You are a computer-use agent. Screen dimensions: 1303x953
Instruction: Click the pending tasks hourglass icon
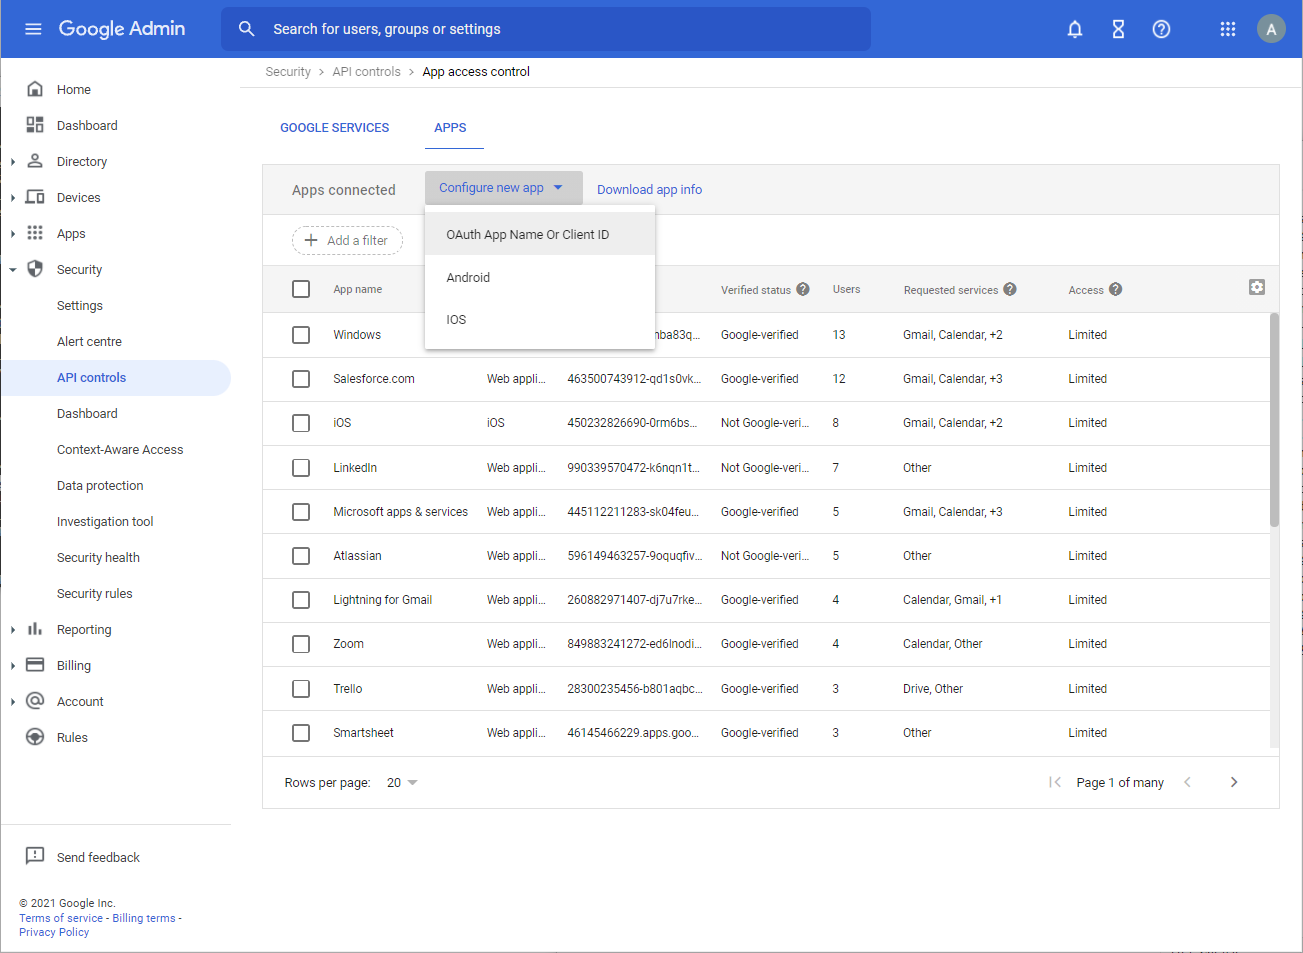(x=1117, y=29)
